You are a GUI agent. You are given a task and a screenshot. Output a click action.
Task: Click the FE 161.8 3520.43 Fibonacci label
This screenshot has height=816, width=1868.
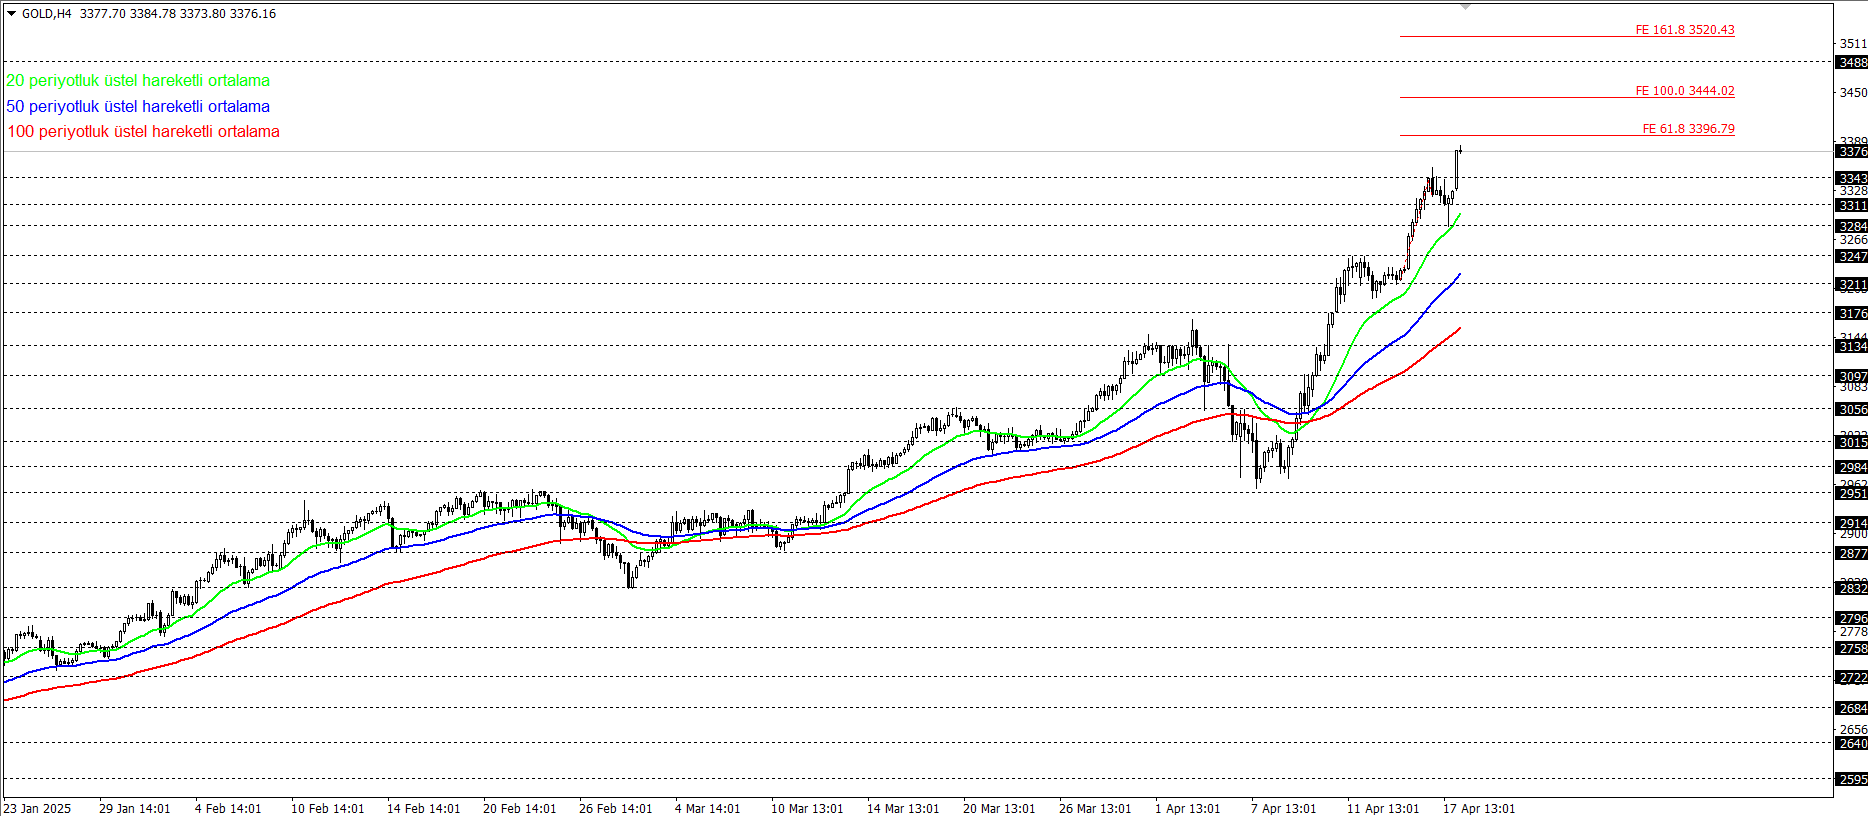[x=1685, y=30]
